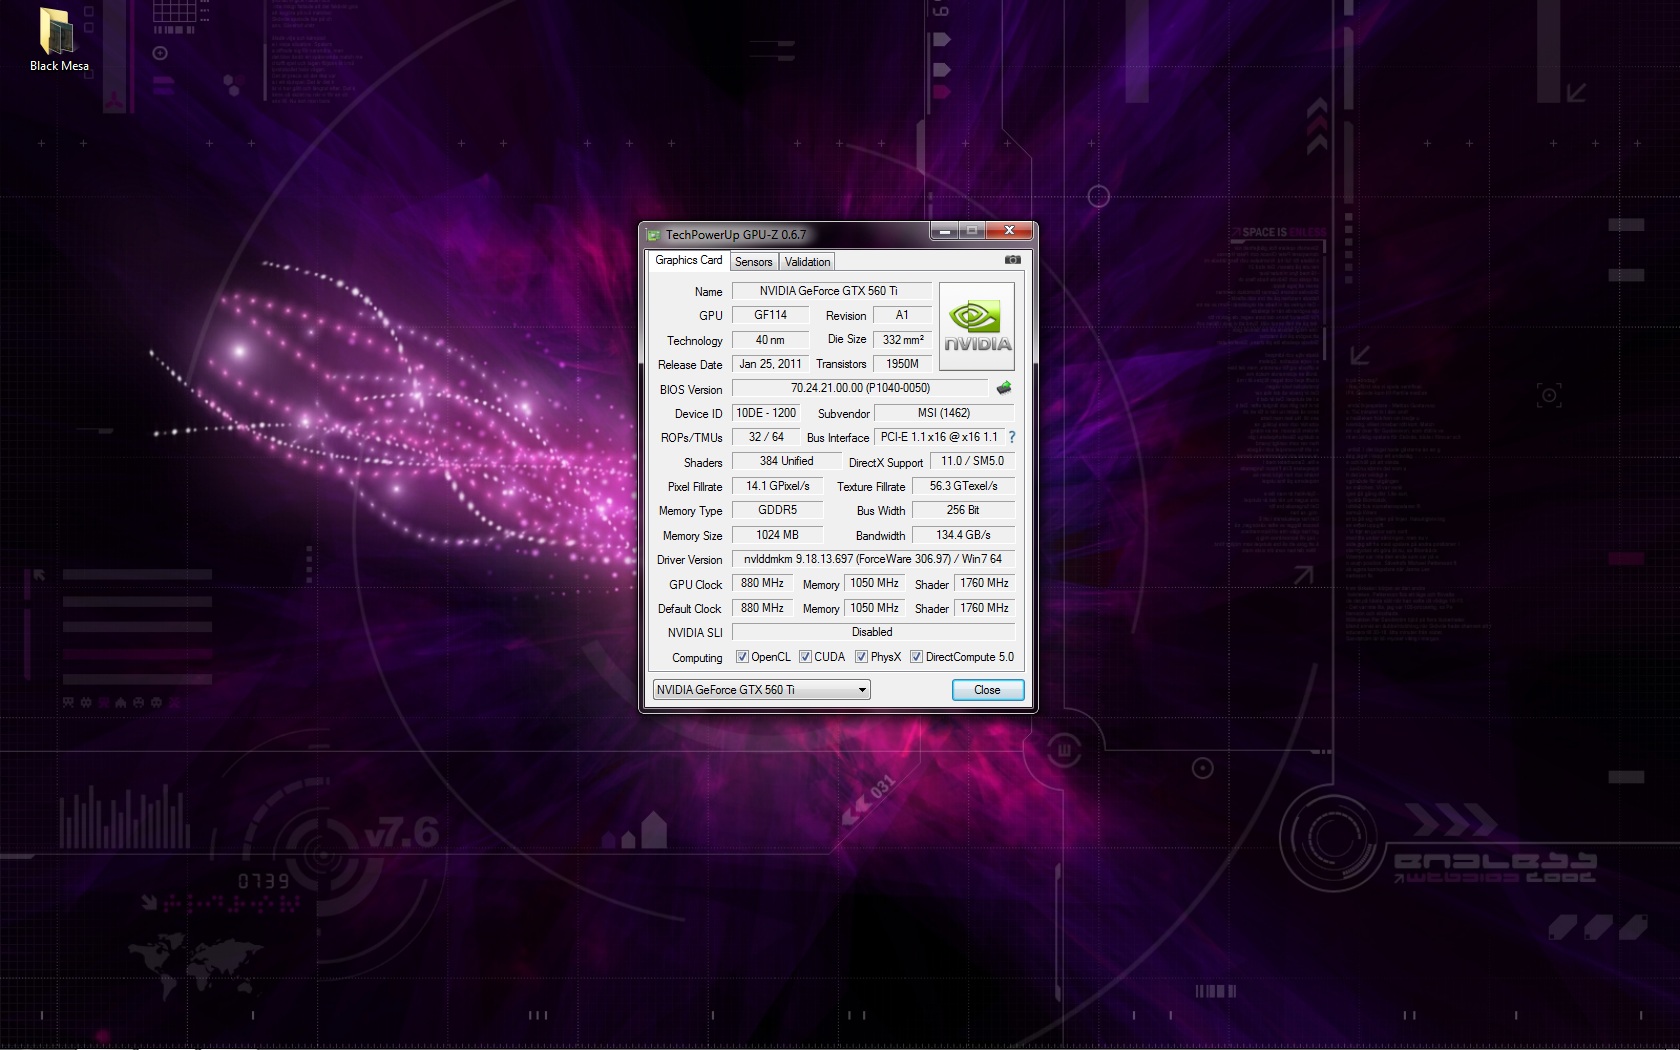Click the Default Clock value 880 MHz

[762, 608]
